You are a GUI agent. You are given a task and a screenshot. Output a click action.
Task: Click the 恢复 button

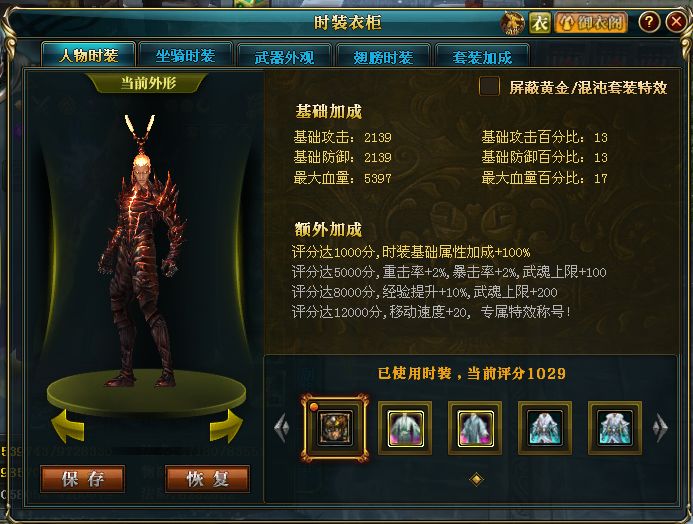207,478
